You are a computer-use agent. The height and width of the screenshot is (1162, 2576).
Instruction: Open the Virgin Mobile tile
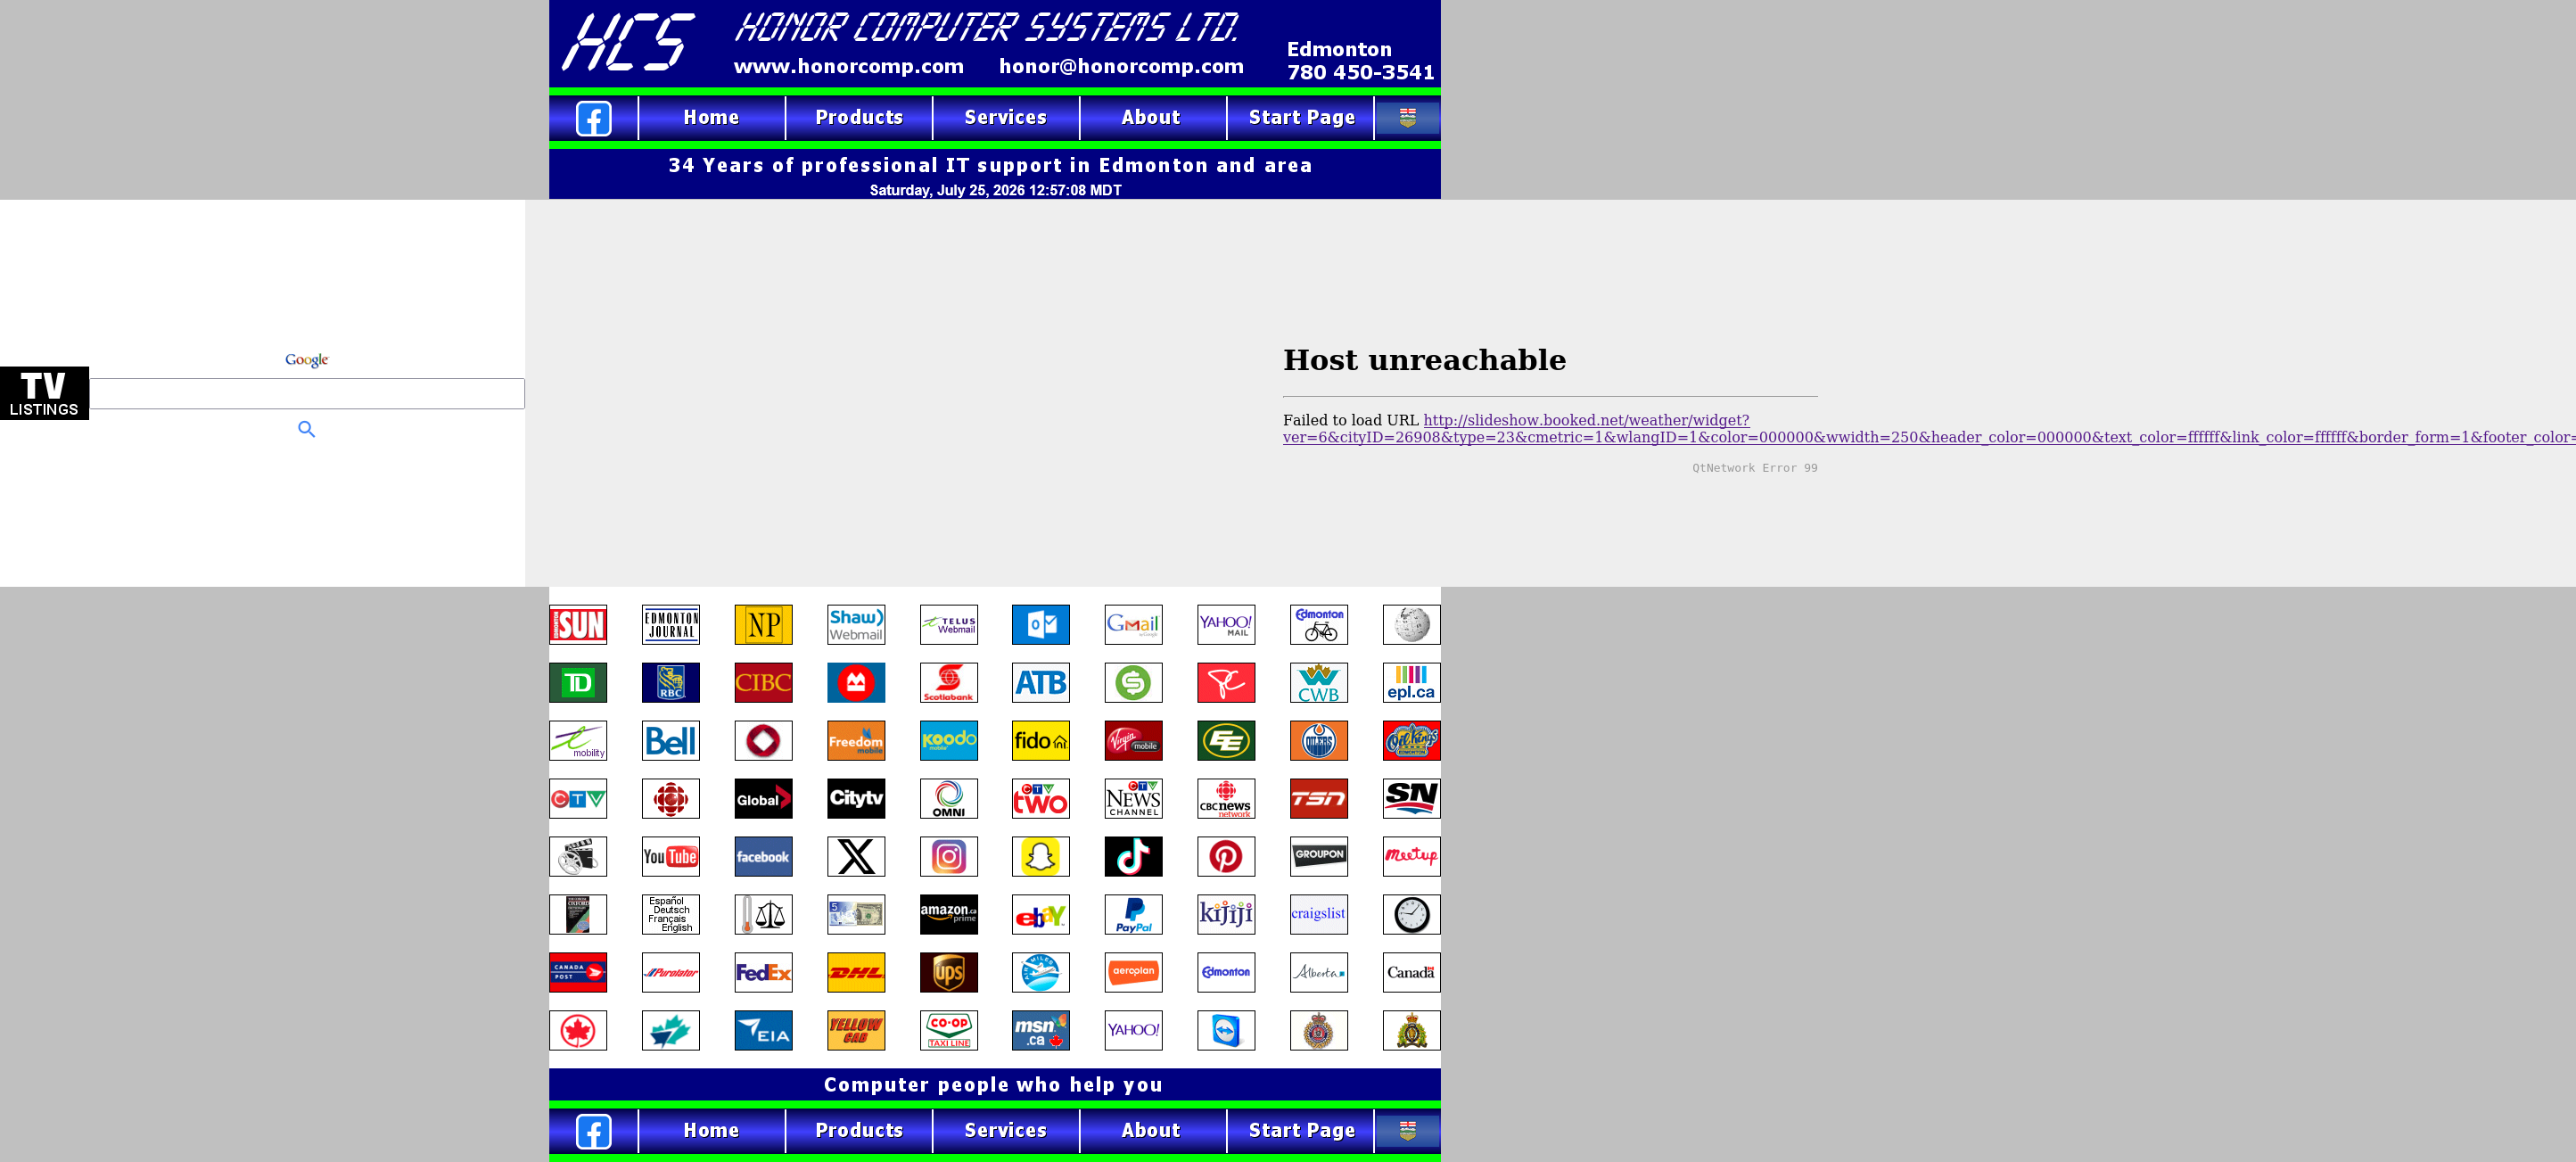[1134, 741]
